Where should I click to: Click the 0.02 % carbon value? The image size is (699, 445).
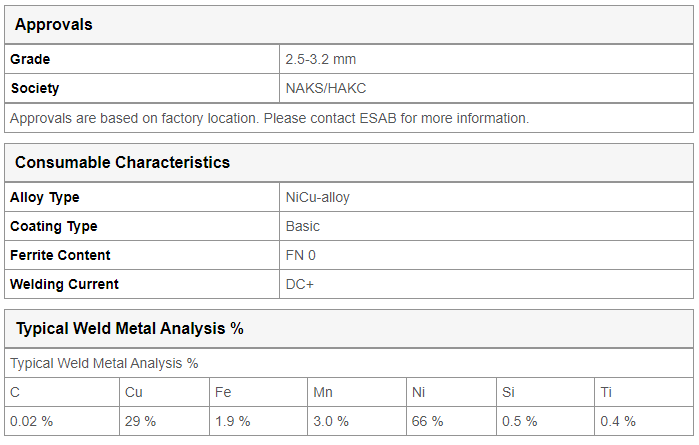tap(31, 421)
